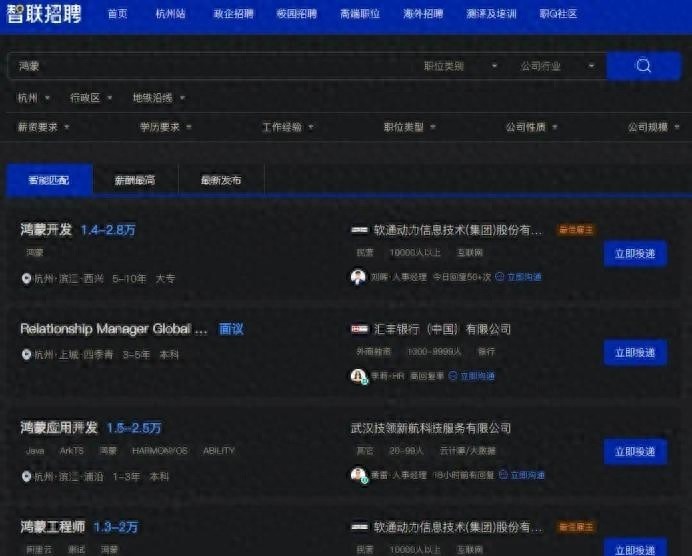Click 立即投递 for Relationship Manager job

click(x=635, y=353)
